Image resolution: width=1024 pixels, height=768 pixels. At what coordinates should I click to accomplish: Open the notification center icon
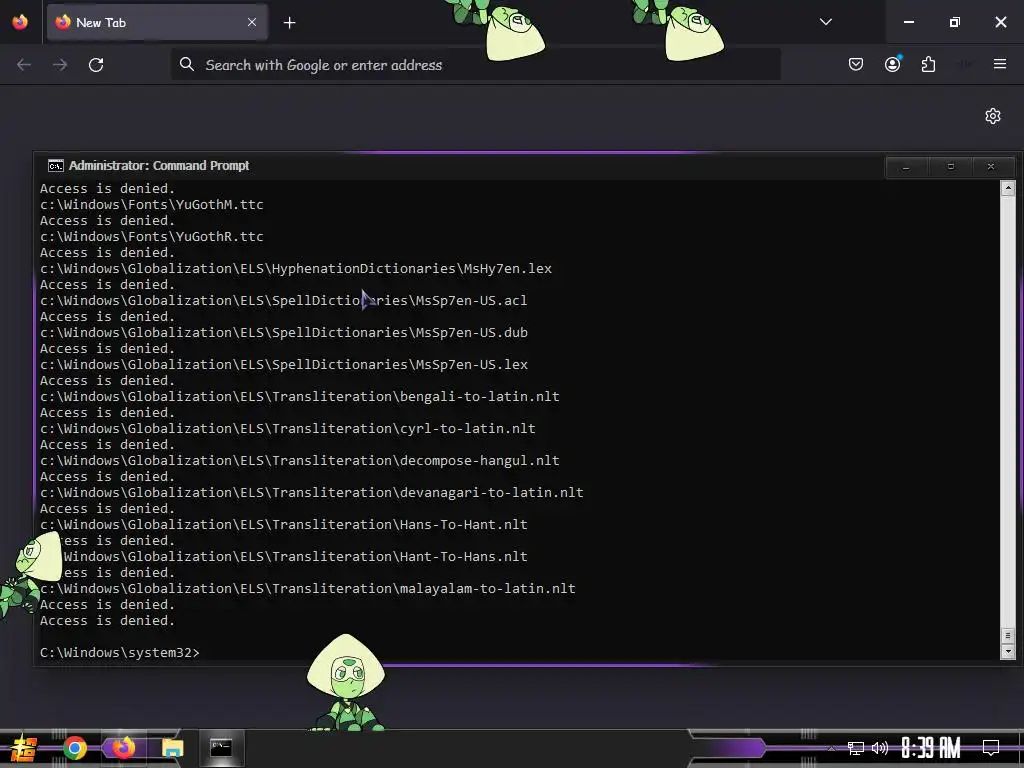click(991, 748)
